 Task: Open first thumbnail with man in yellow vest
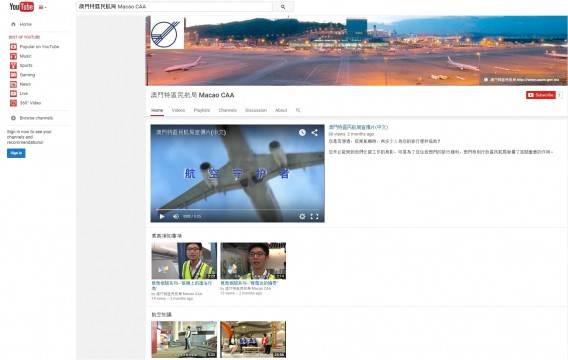tap(184, 261)
